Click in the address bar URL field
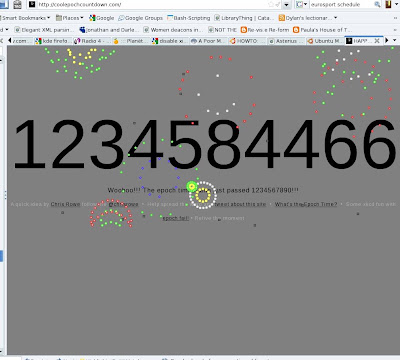400x360 pixels. (x=150, y=4)
